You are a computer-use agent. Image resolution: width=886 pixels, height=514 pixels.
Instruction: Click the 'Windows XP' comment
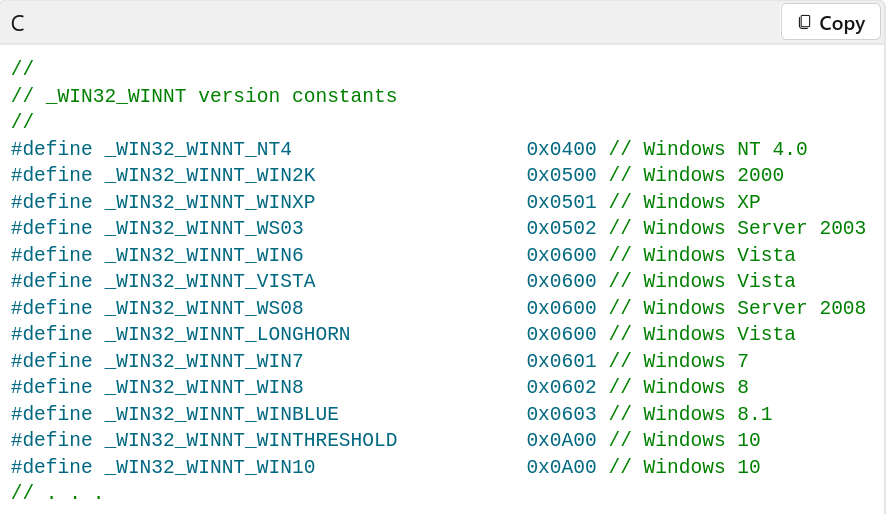(685, 202)
